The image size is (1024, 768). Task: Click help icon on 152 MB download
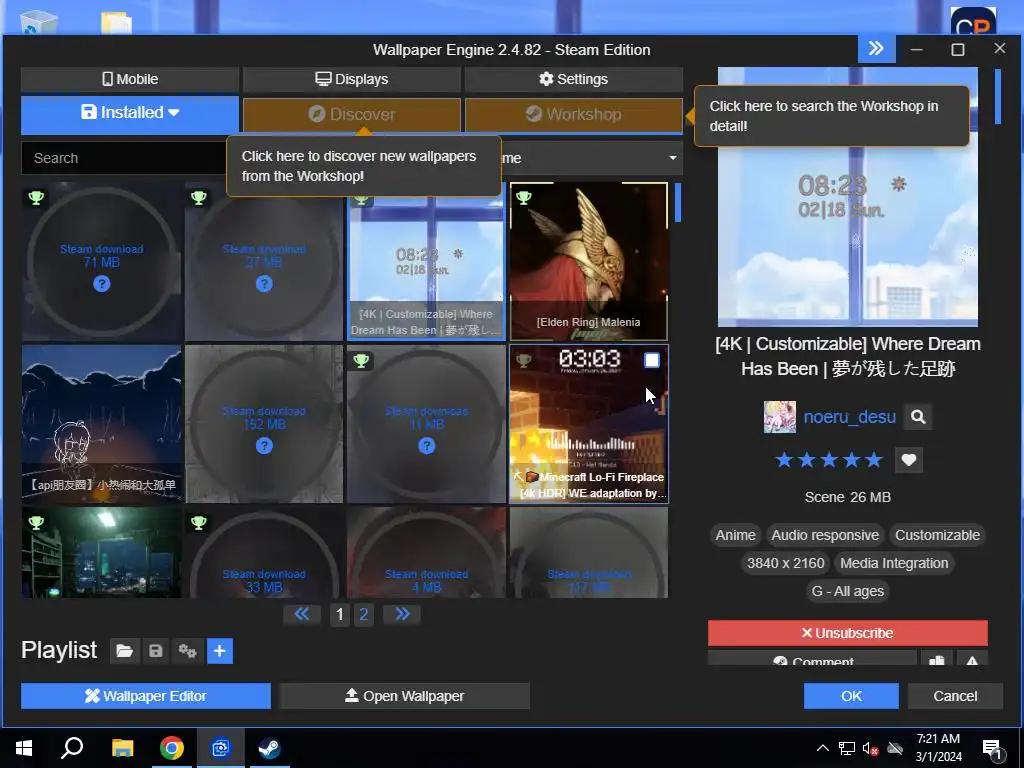click(x=264, y=446)
